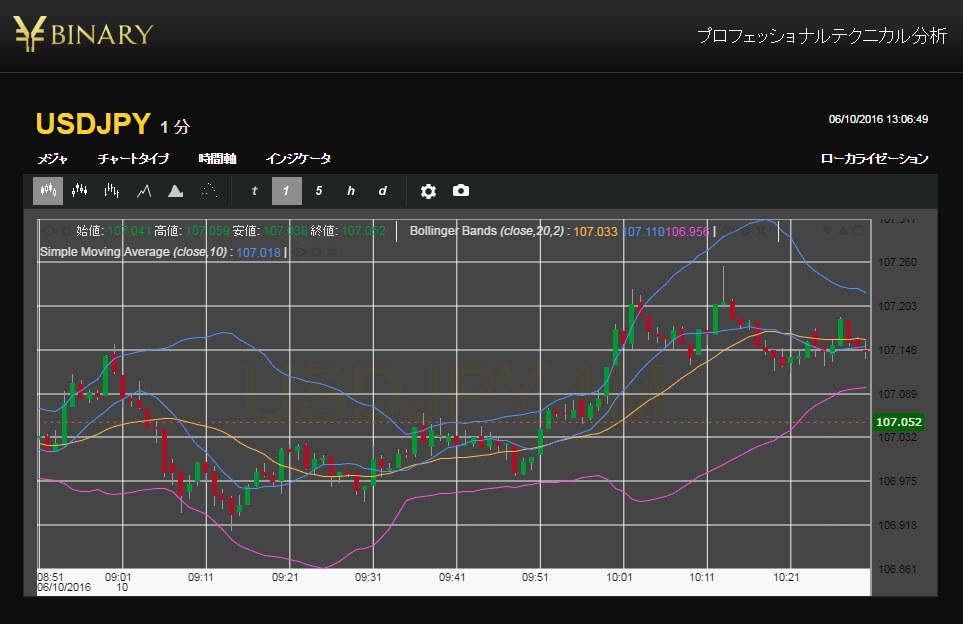Image resolution: width=963 pixels, height=624 pixels.
Task: Click the magenta Bollinger value 106.956
Action: coord(687,232)
